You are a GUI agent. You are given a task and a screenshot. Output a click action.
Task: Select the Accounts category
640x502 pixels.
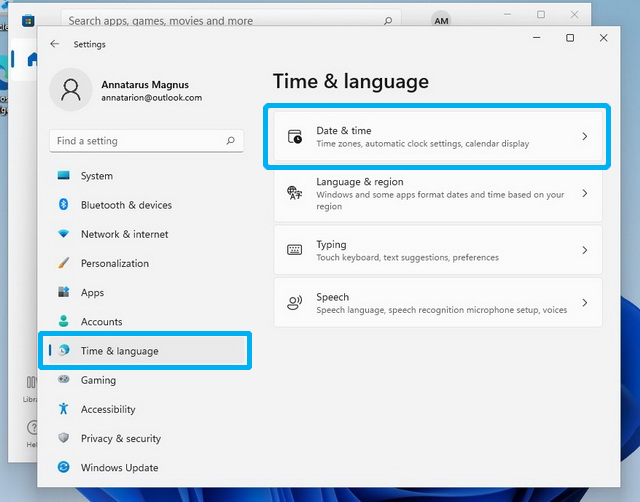point(147,322)
